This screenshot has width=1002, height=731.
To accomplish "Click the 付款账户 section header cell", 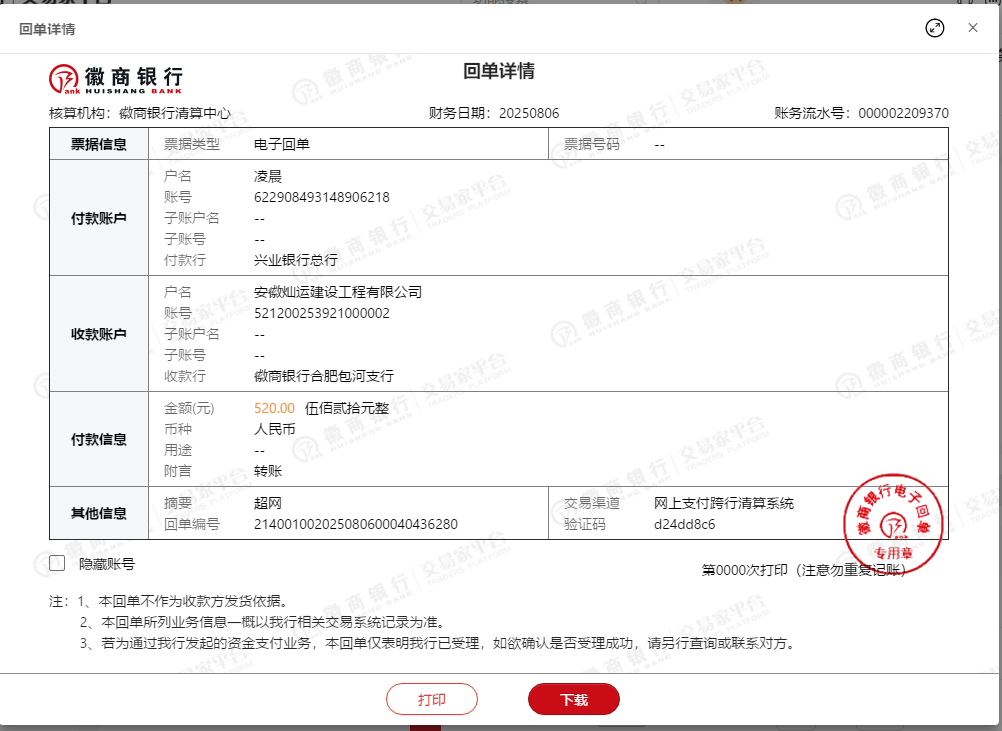I will tap(98, 218).
